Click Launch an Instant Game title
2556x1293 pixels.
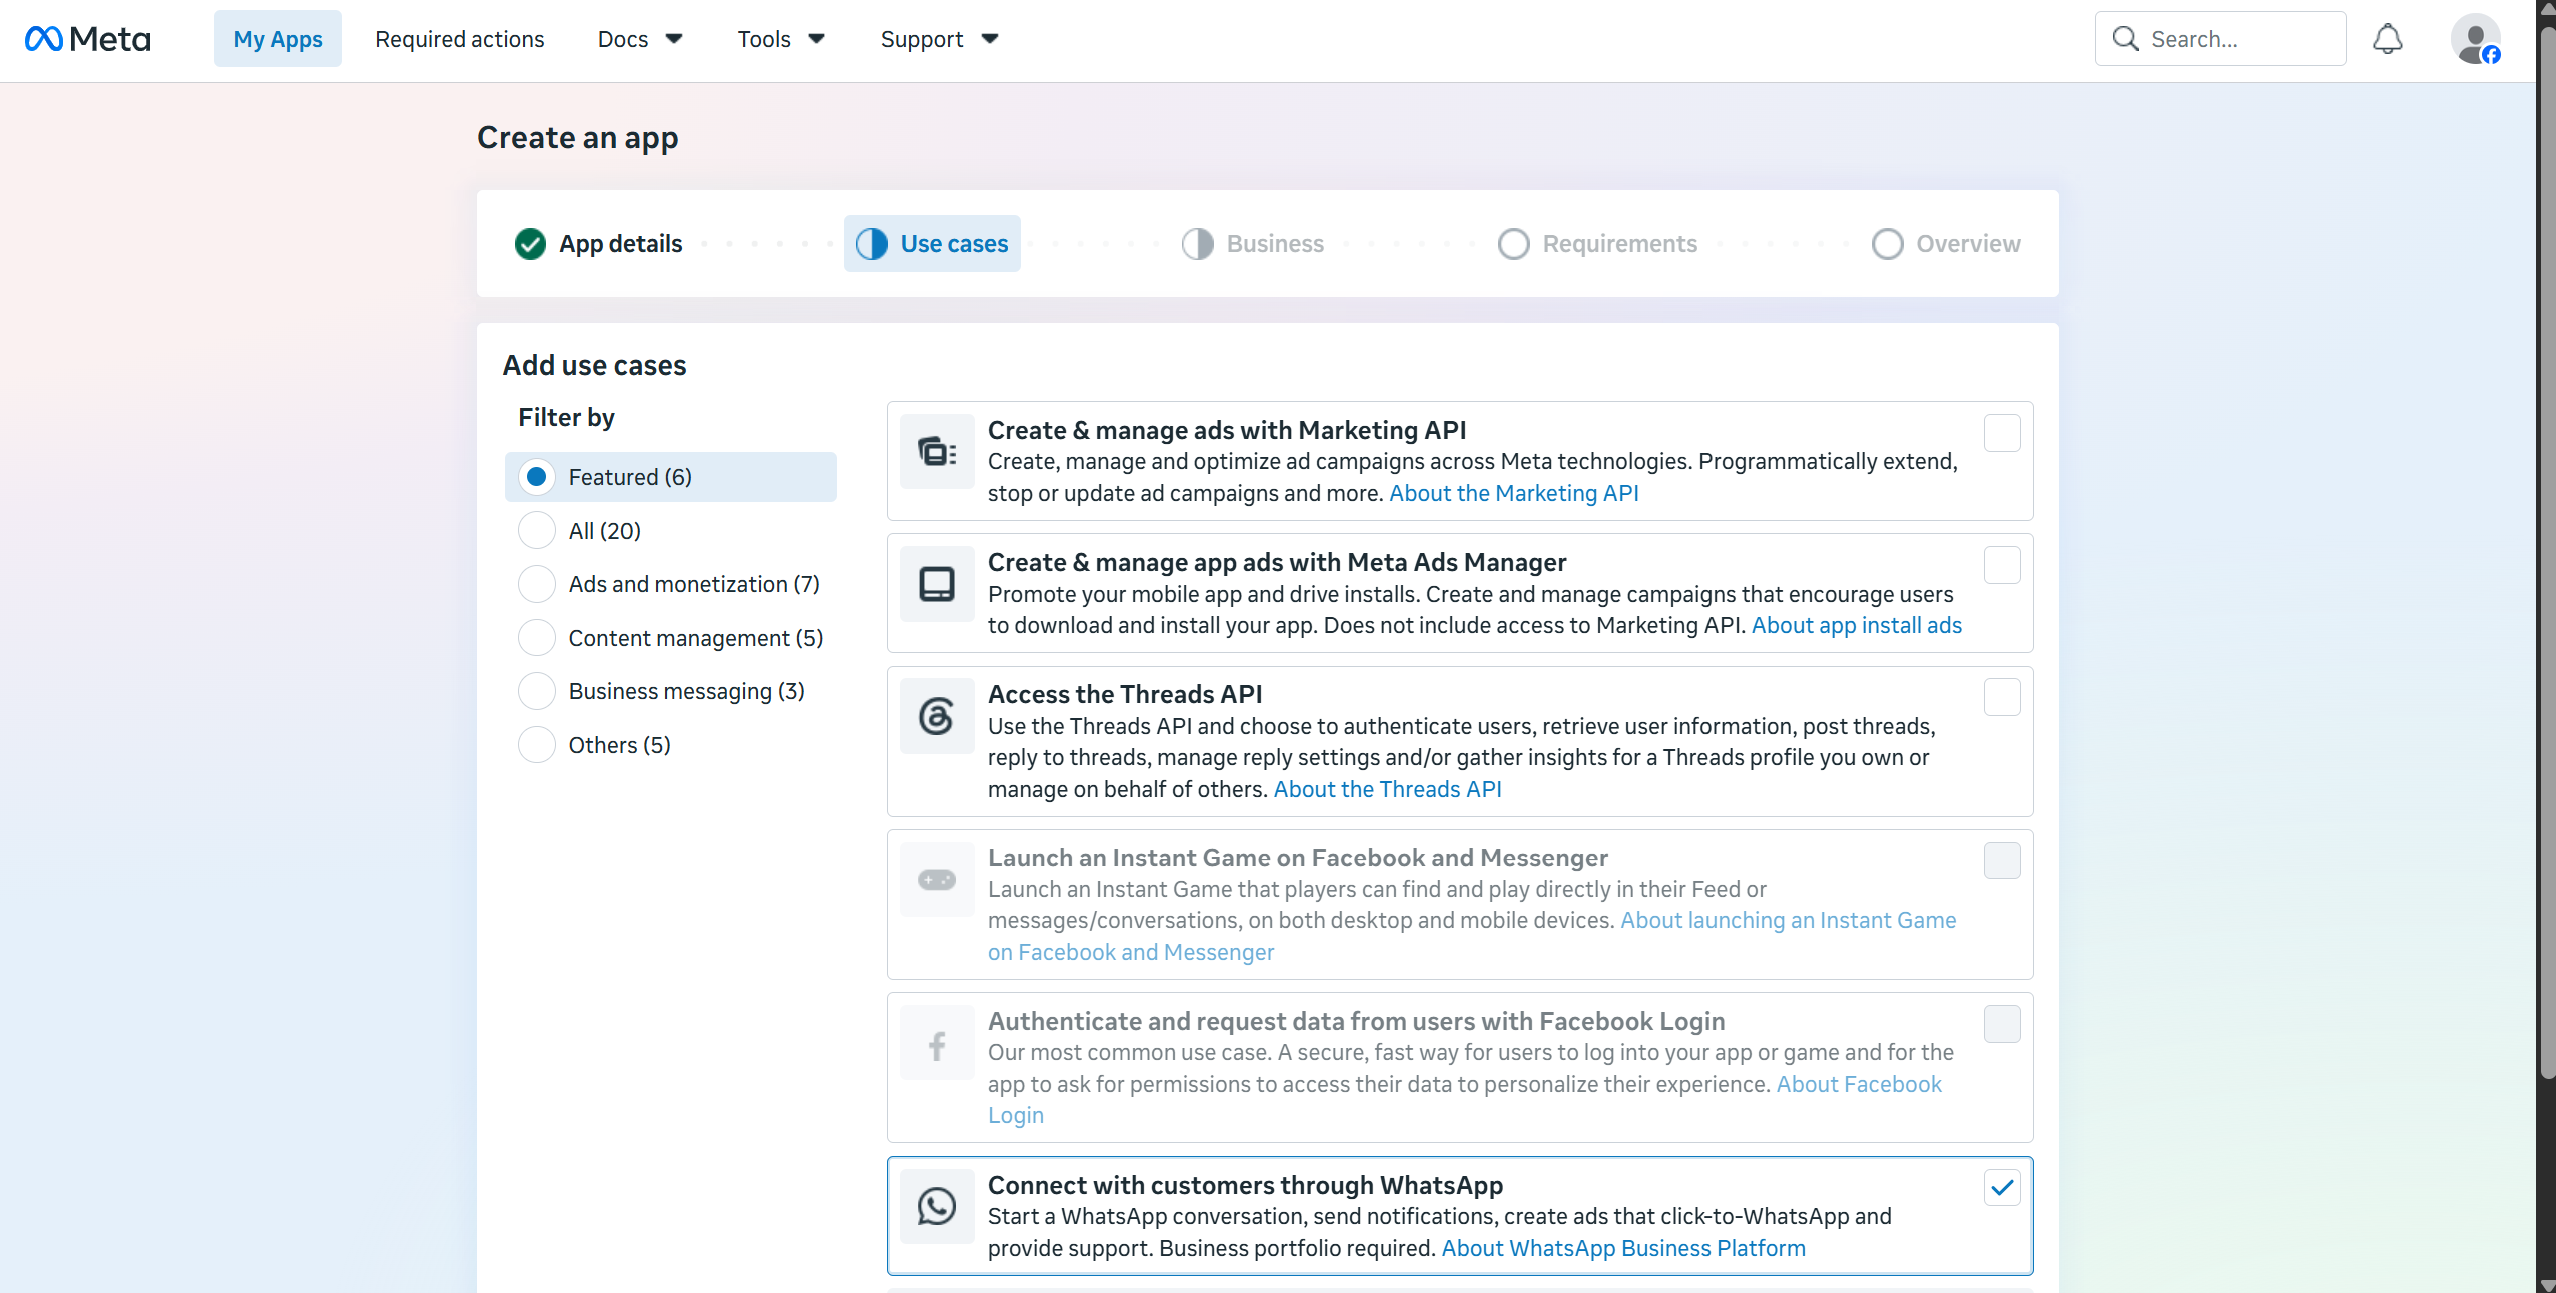(1298, 857)
